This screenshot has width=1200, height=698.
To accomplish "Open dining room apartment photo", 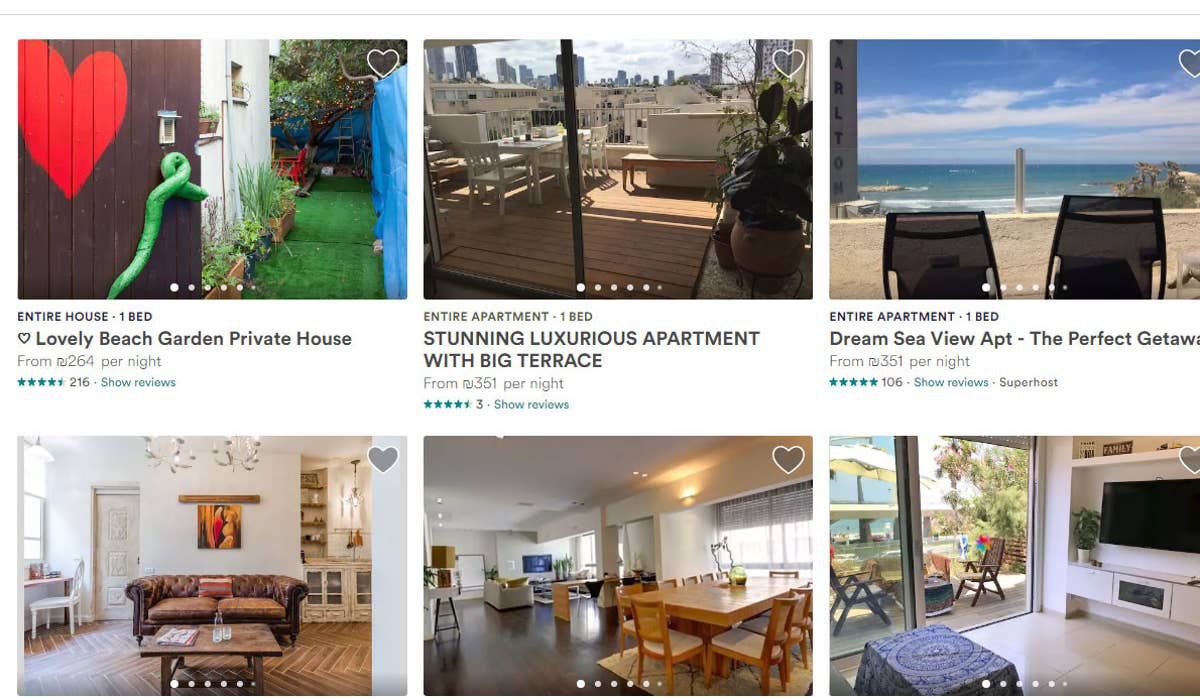I will [618, 565].
